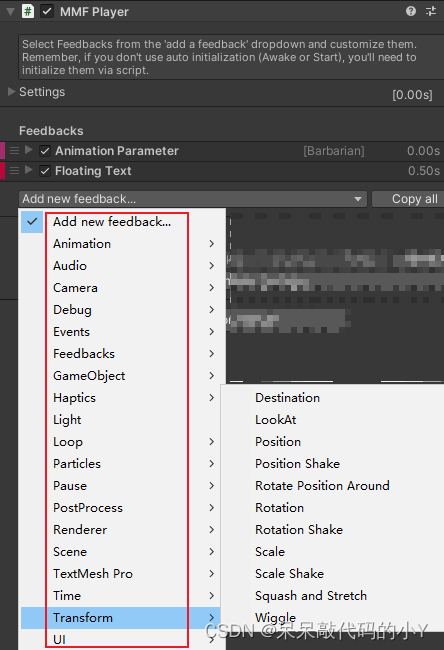The height and width of the screenshot is (650, 444).
Task: Open MMF Player help icon
Action: point(410,11)
